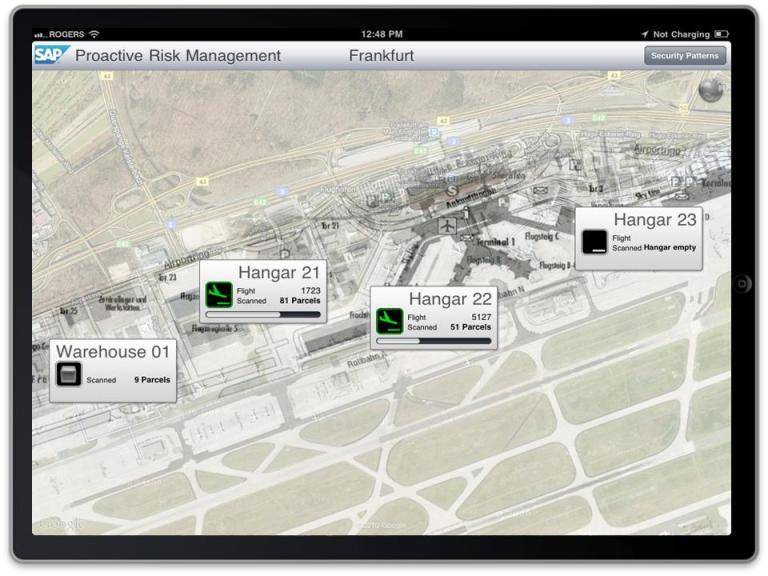Viewport: 768px width, 576px height.
Task: Tap the Warehouse 01 parcel icon
Action: (x=68, y=376)
